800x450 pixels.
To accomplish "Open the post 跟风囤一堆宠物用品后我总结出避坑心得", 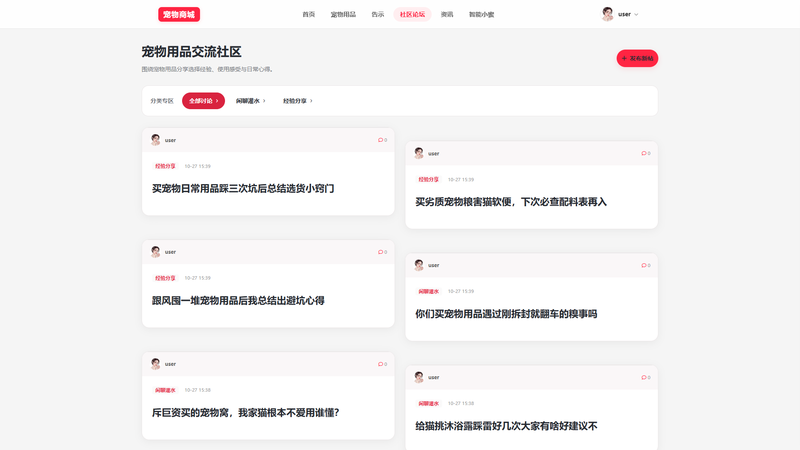I will click(238, 301).
